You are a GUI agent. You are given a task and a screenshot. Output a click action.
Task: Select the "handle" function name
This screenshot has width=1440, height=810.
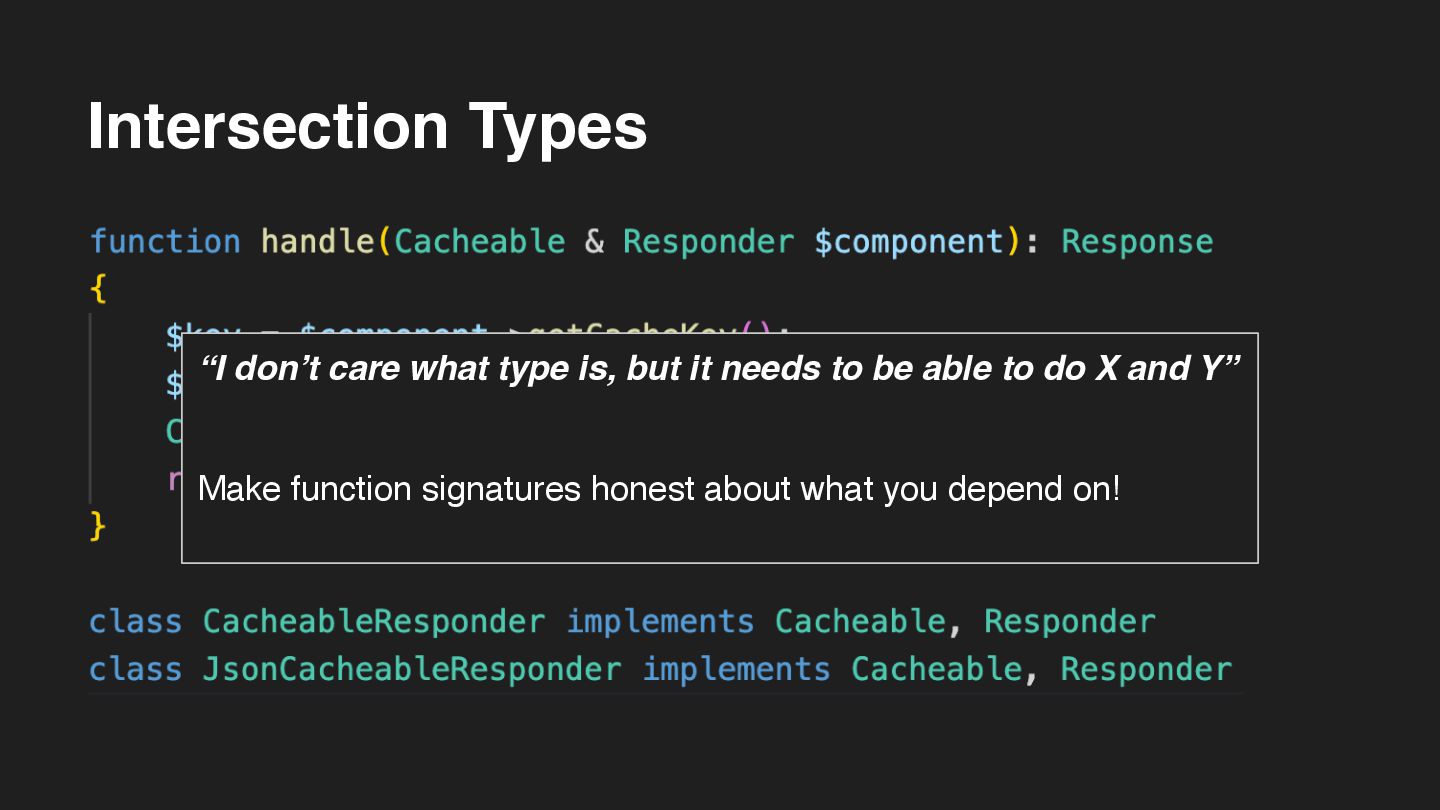point(317,242)
